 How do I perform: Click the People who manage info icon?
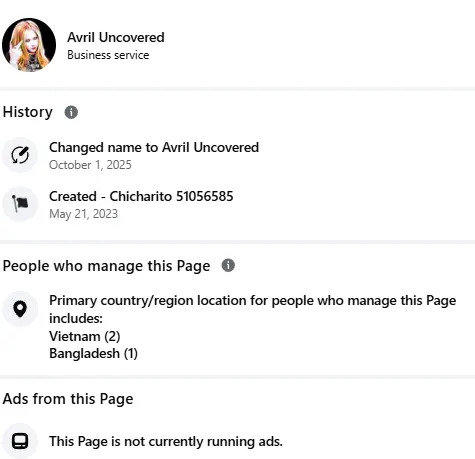click(x=228, y=265)
